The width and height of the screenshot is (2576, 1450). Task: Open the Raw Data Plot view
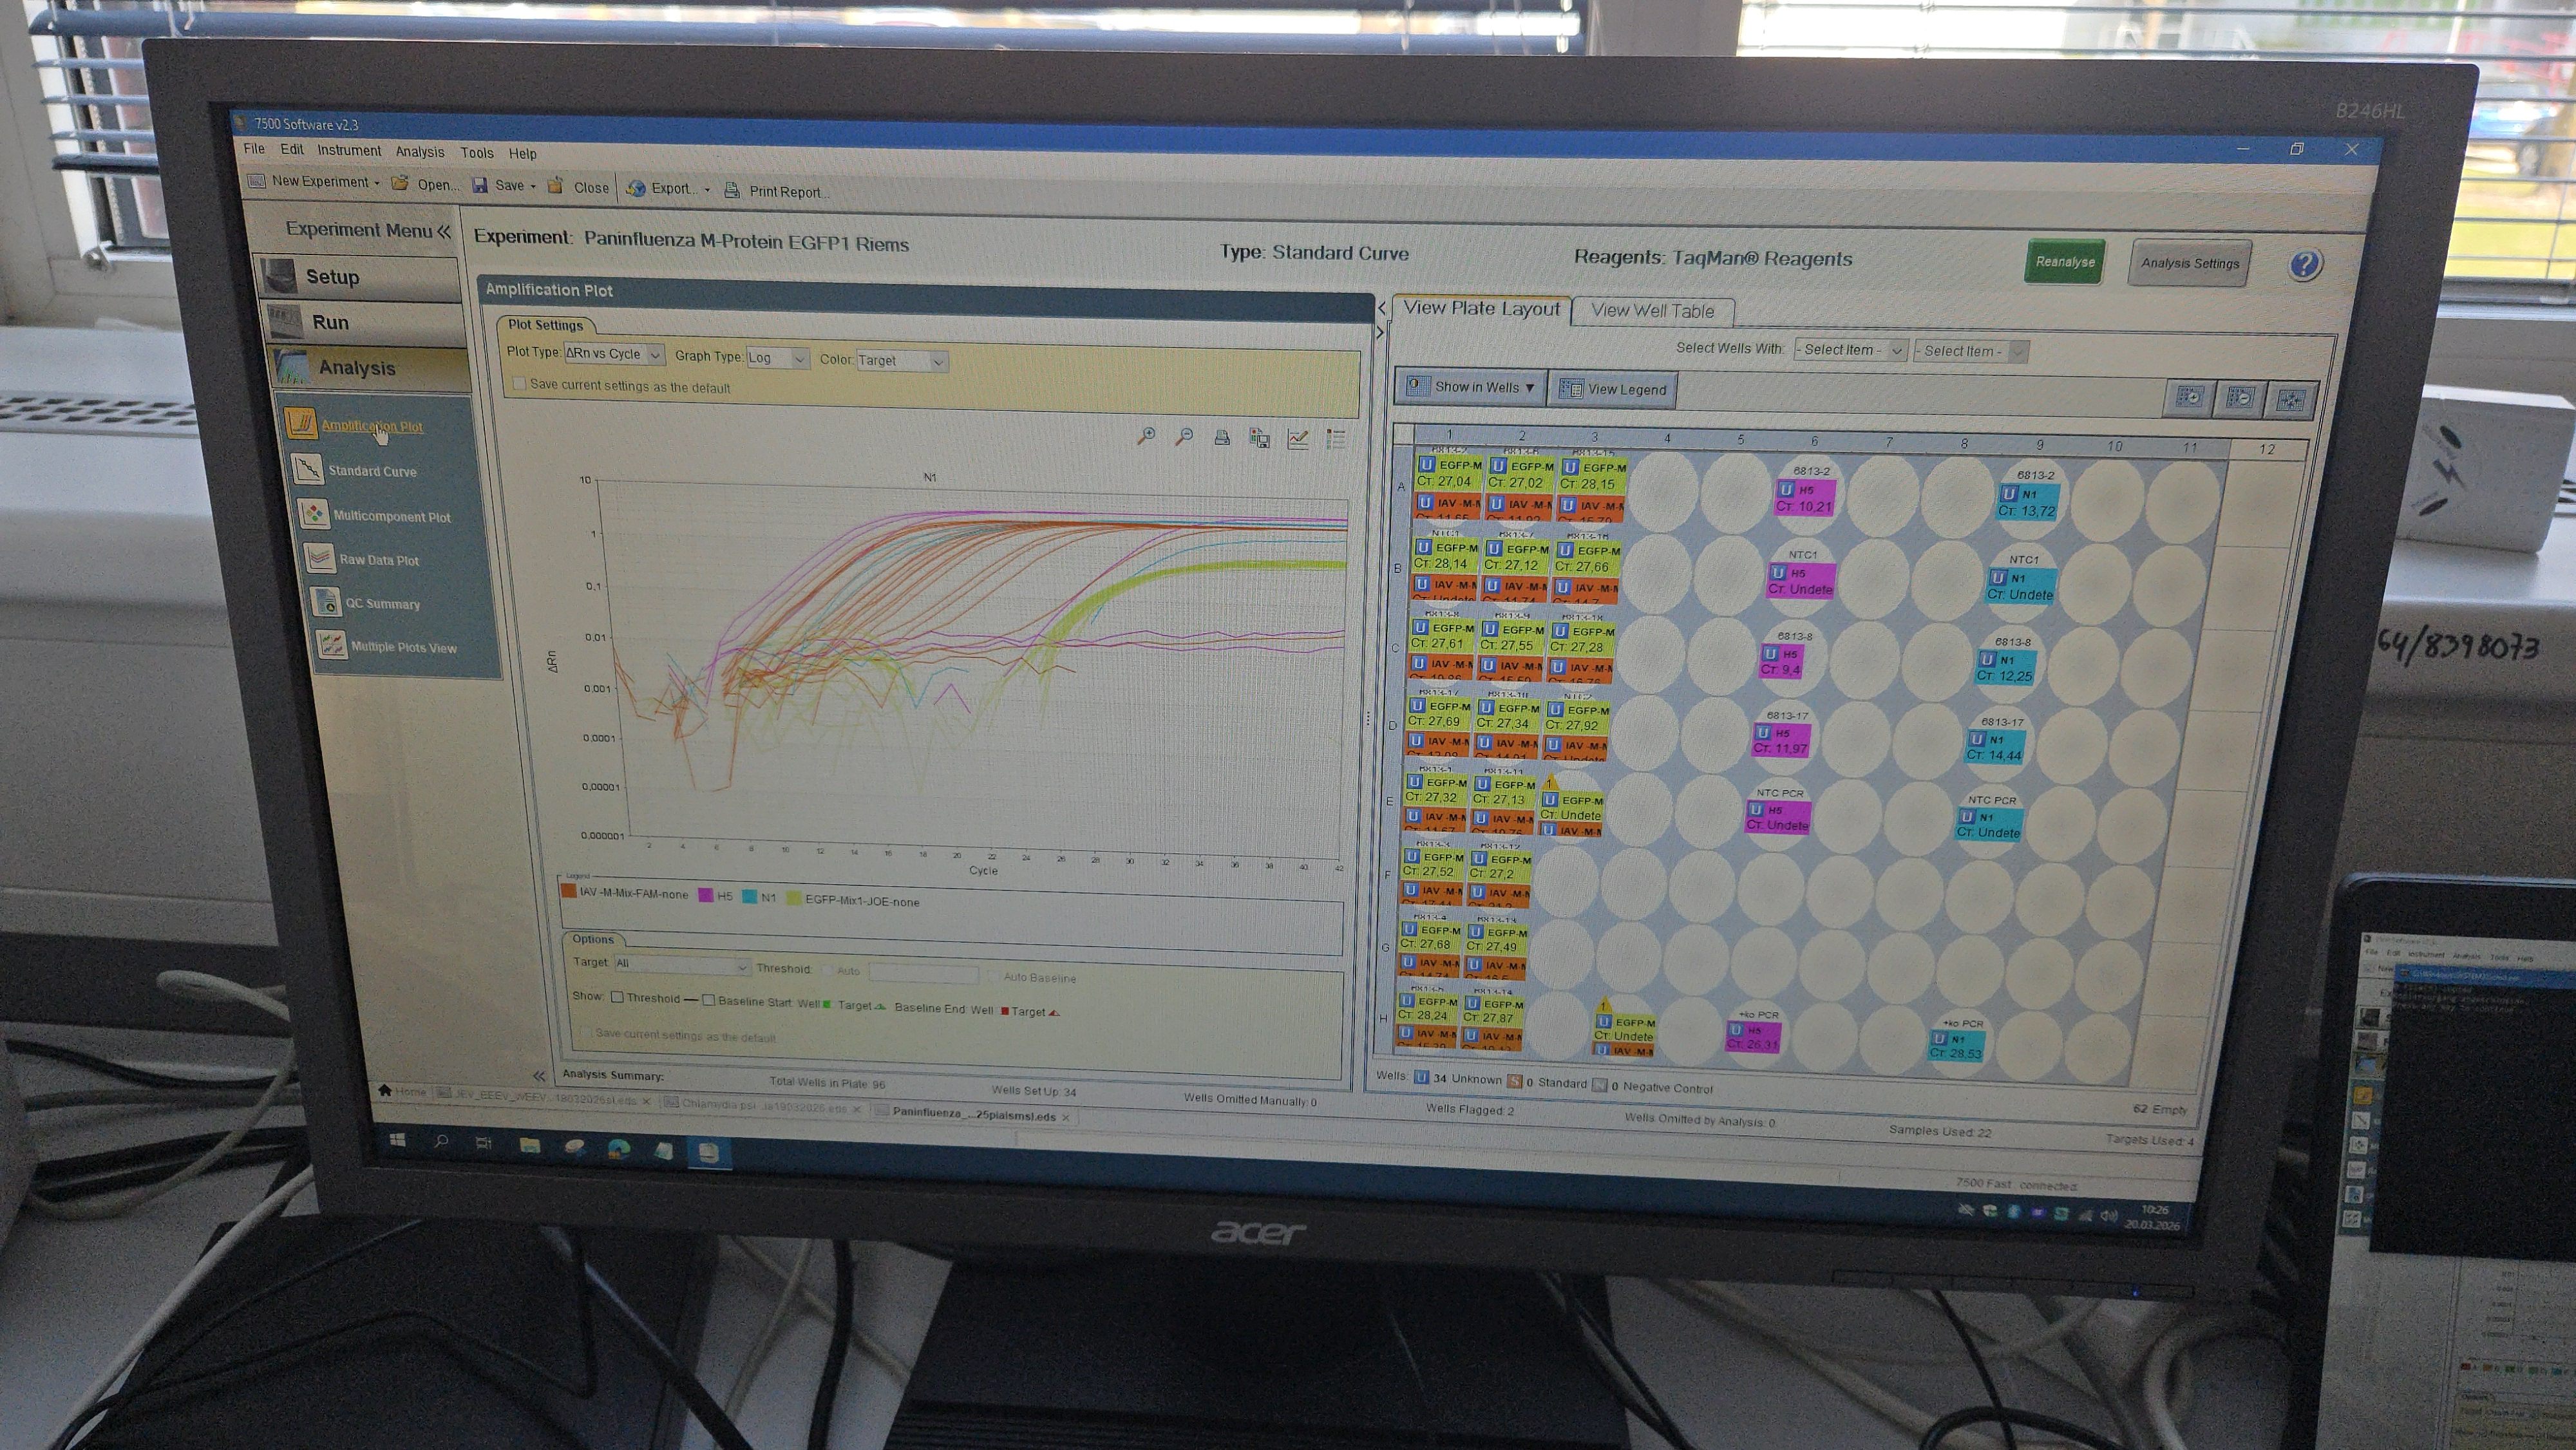378,560
